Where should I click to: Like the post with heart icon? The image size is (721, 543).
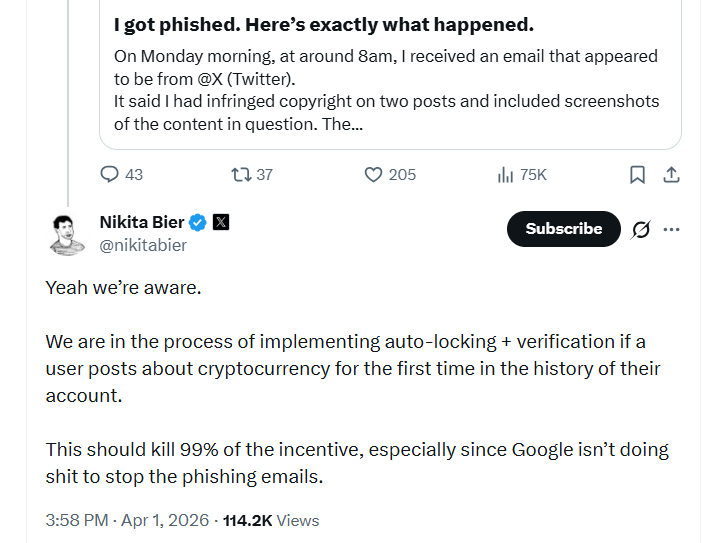[x=373, y=175]
